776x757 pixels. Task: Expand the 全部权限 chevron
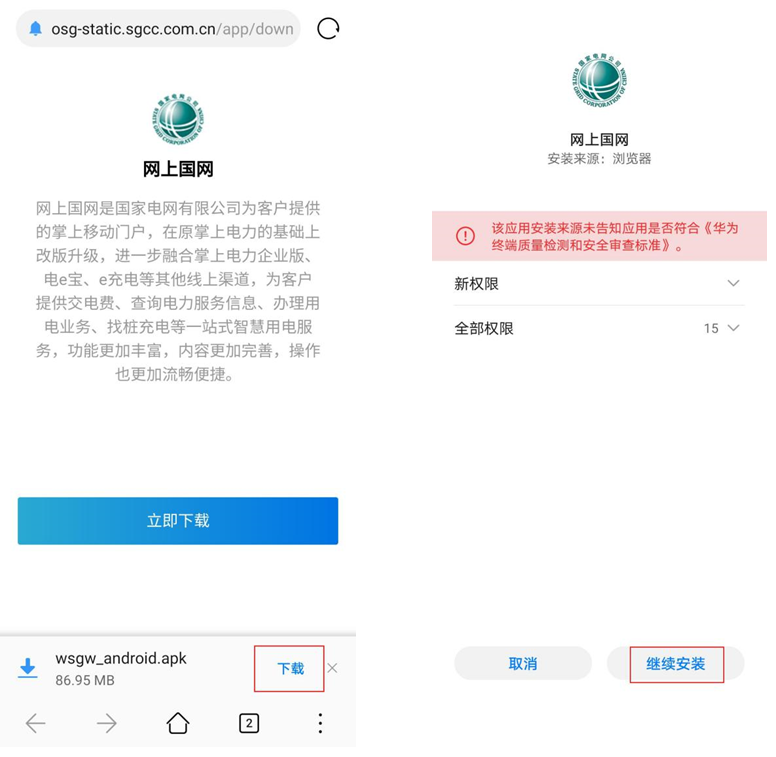tap(733, 328)
